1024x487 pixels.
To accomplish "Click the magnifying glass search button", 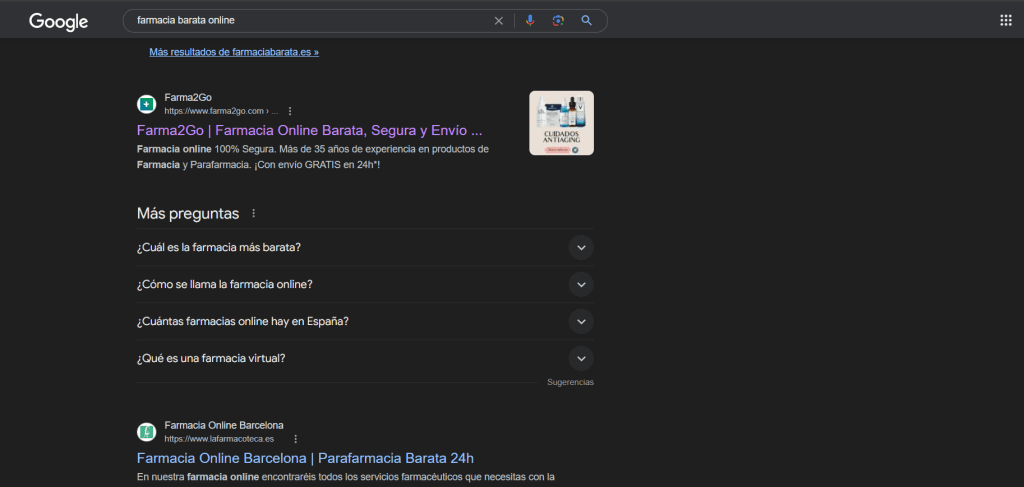I will pos(587,21).
